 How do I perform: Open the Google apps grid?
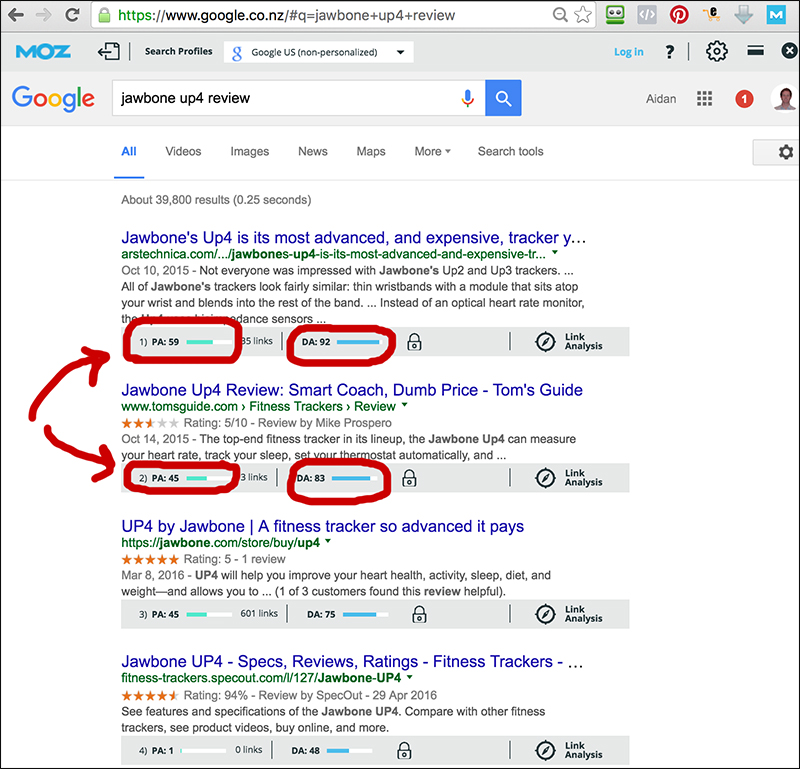pos(705,98)
